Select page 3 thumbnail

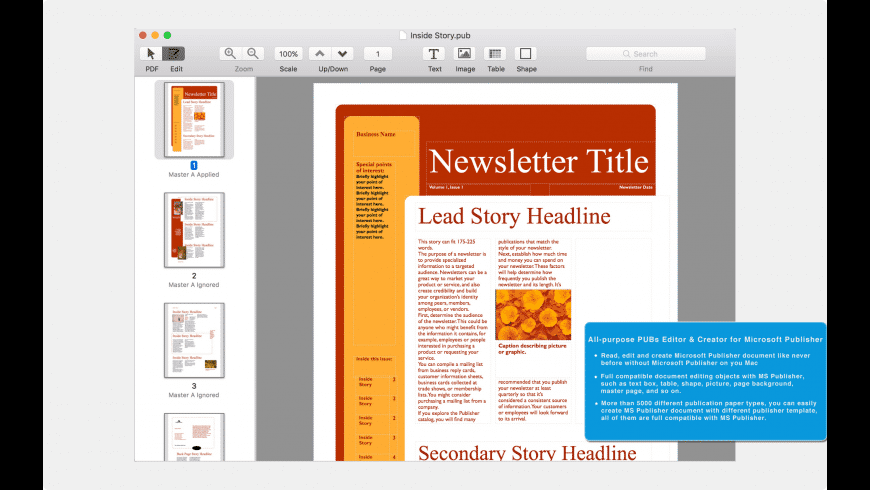194,340
